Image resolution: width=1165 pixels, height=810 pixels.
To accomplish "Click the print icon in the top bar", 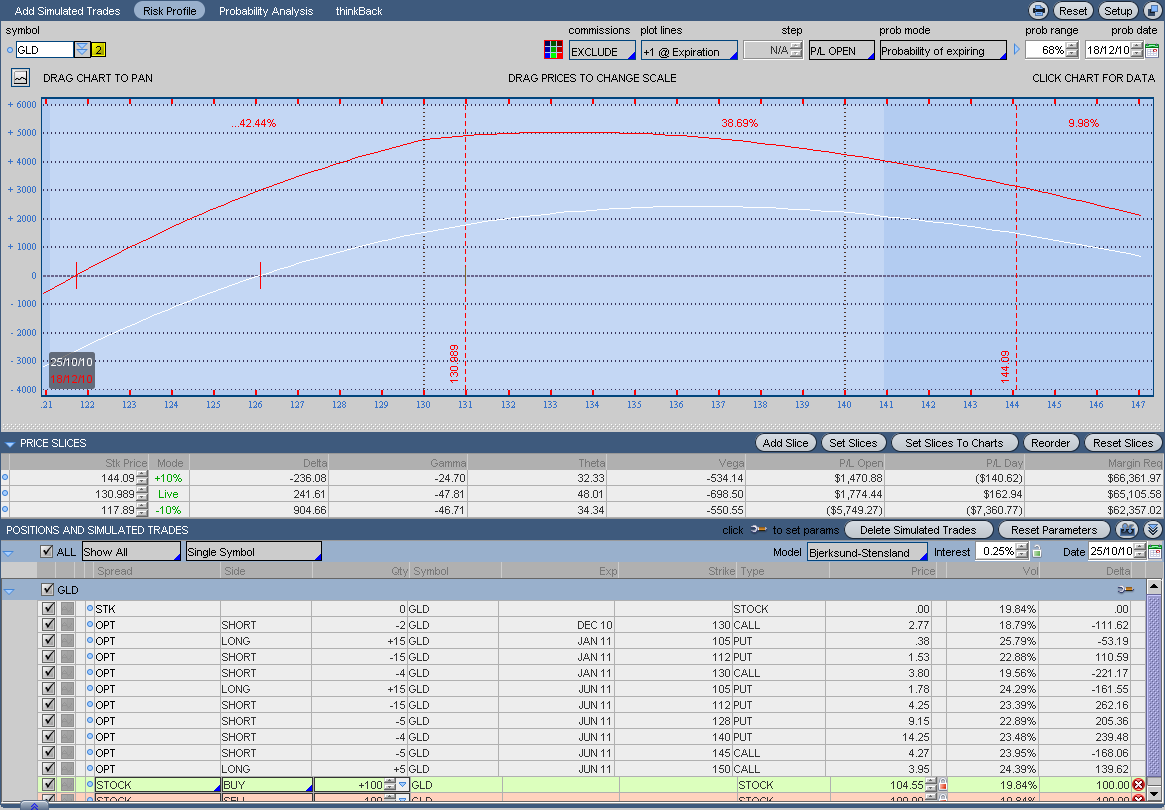I will (x=1038, y=11).
